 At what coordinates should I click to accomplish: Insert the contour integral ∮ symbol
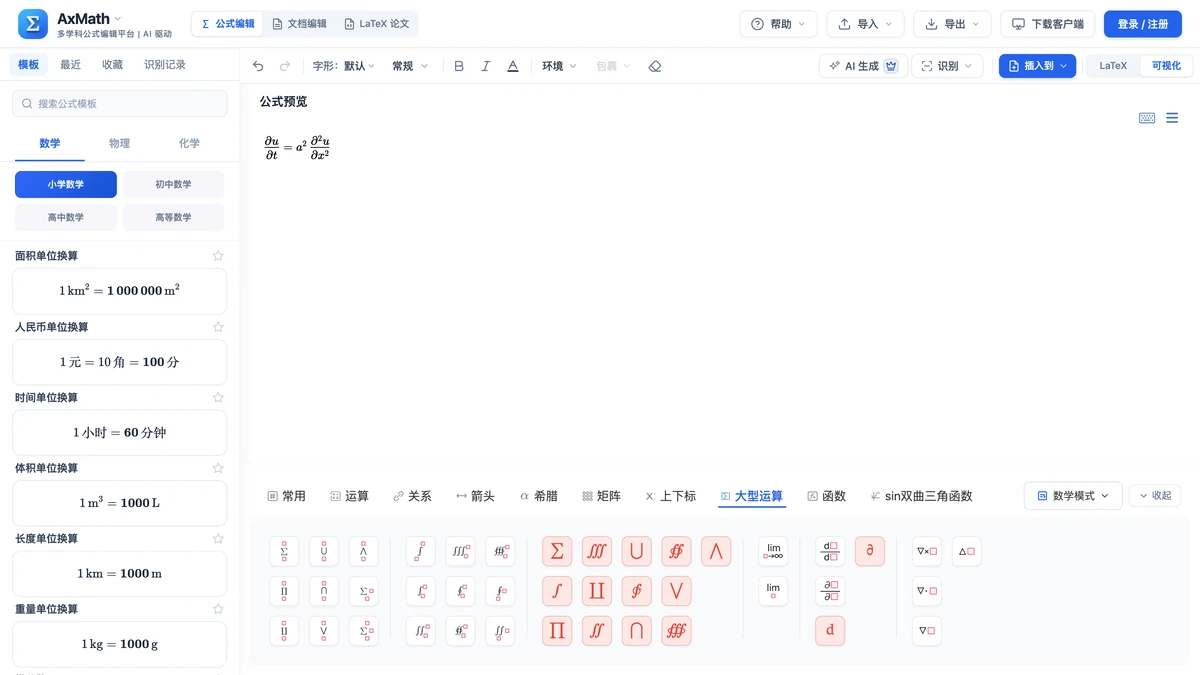click(636, 591)
